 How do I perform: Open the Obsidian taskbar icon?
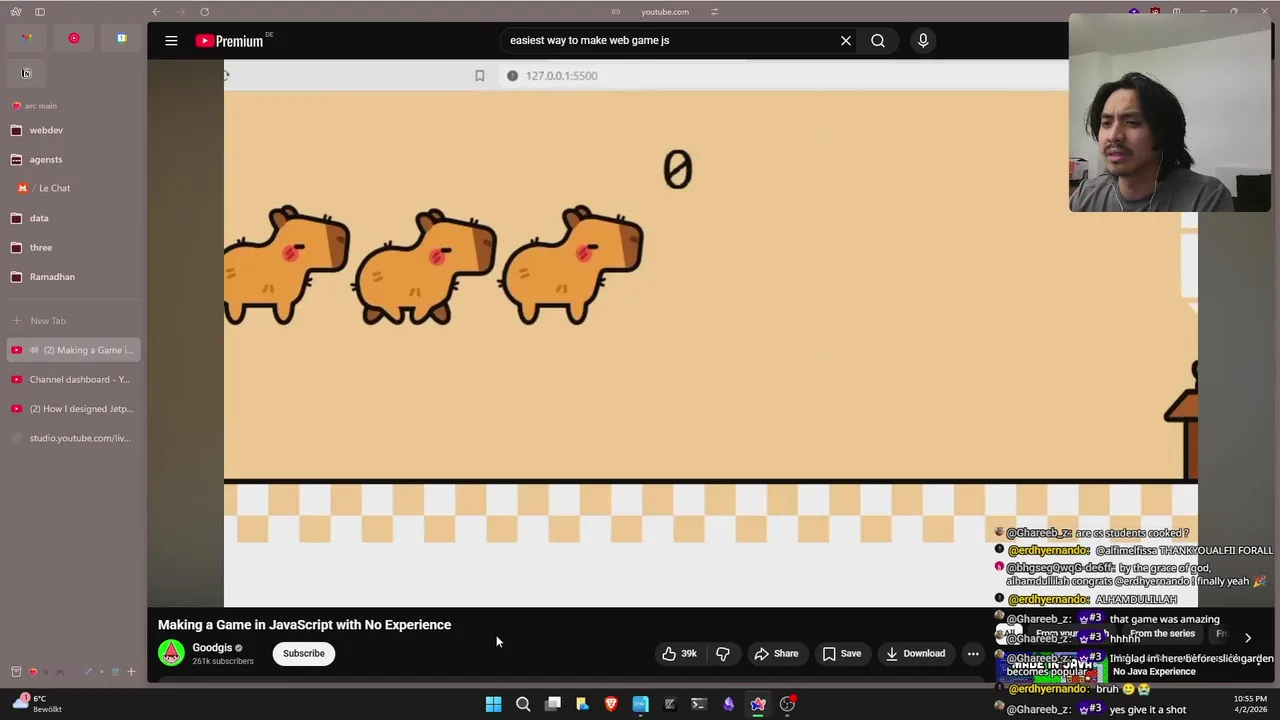728,704
